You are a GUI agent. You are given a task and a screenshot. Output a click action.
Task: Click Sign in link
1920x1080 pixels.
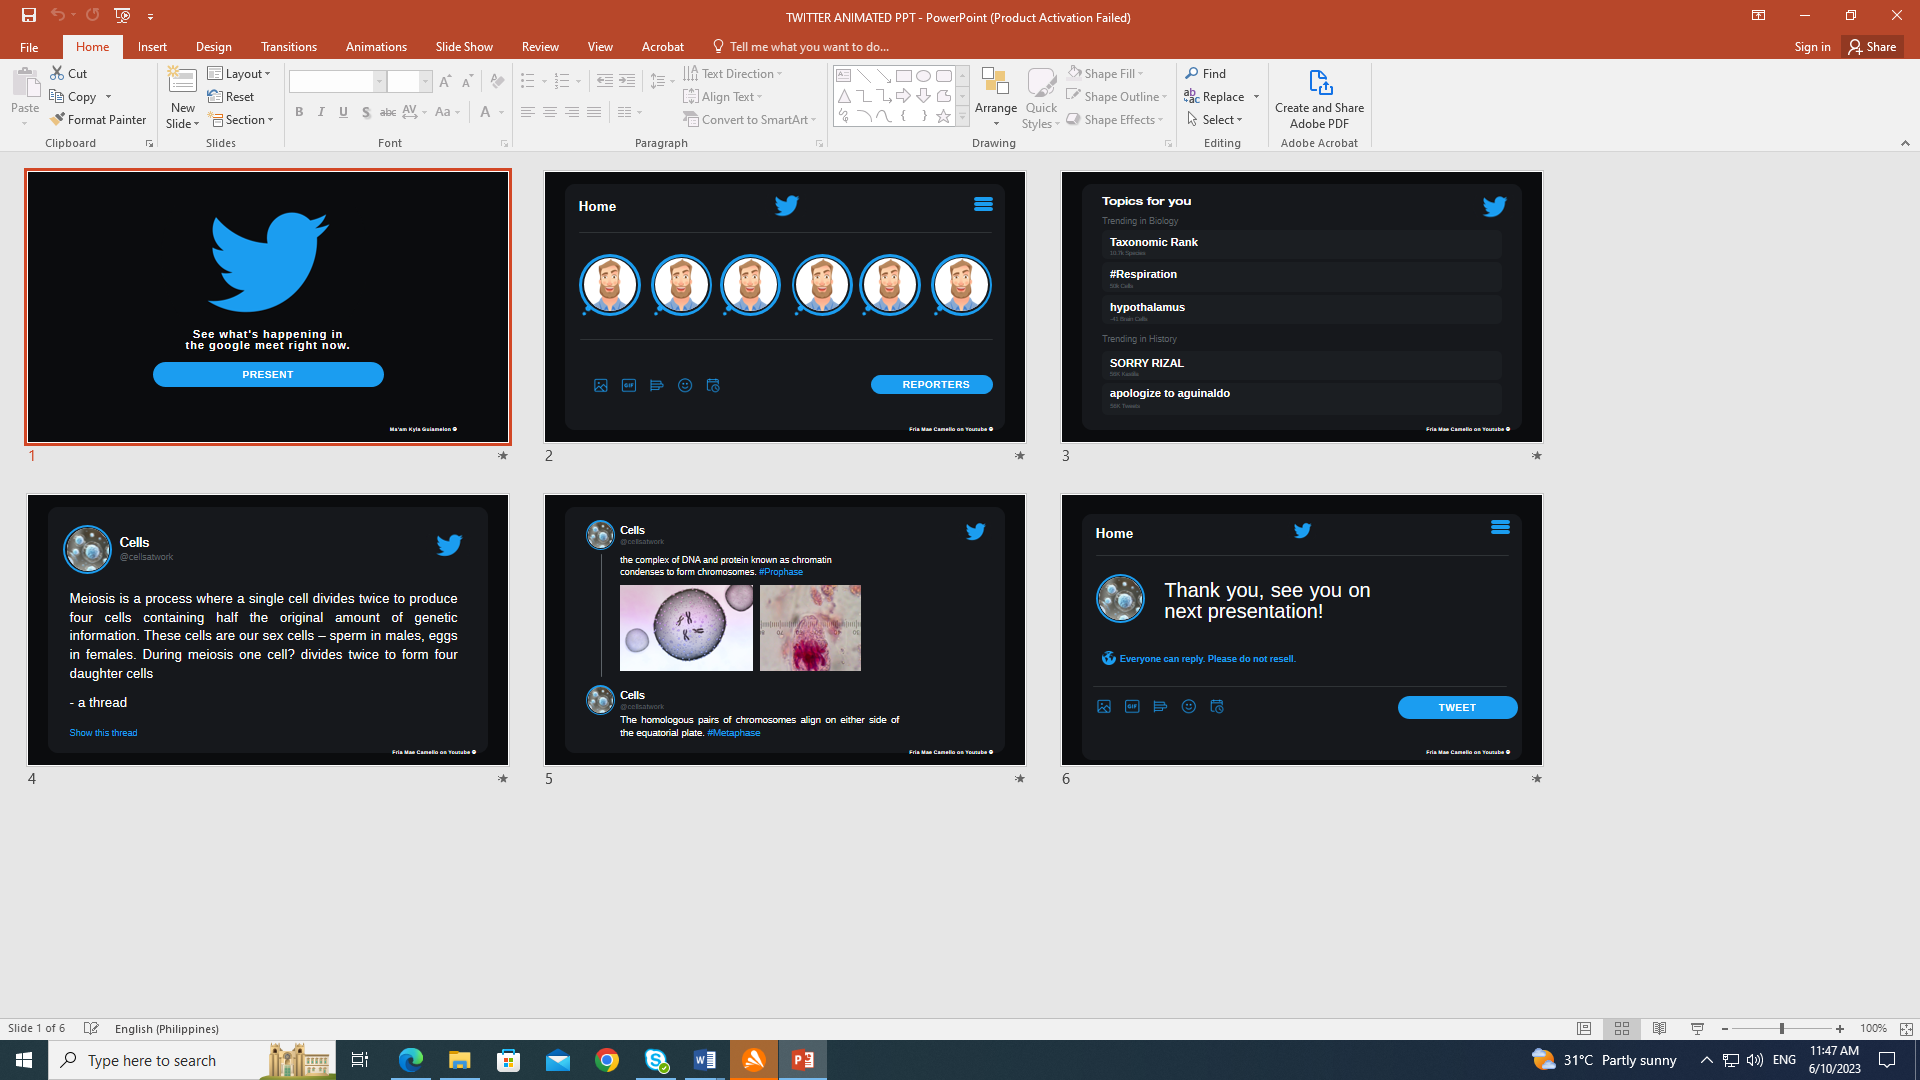[1812, 47]
